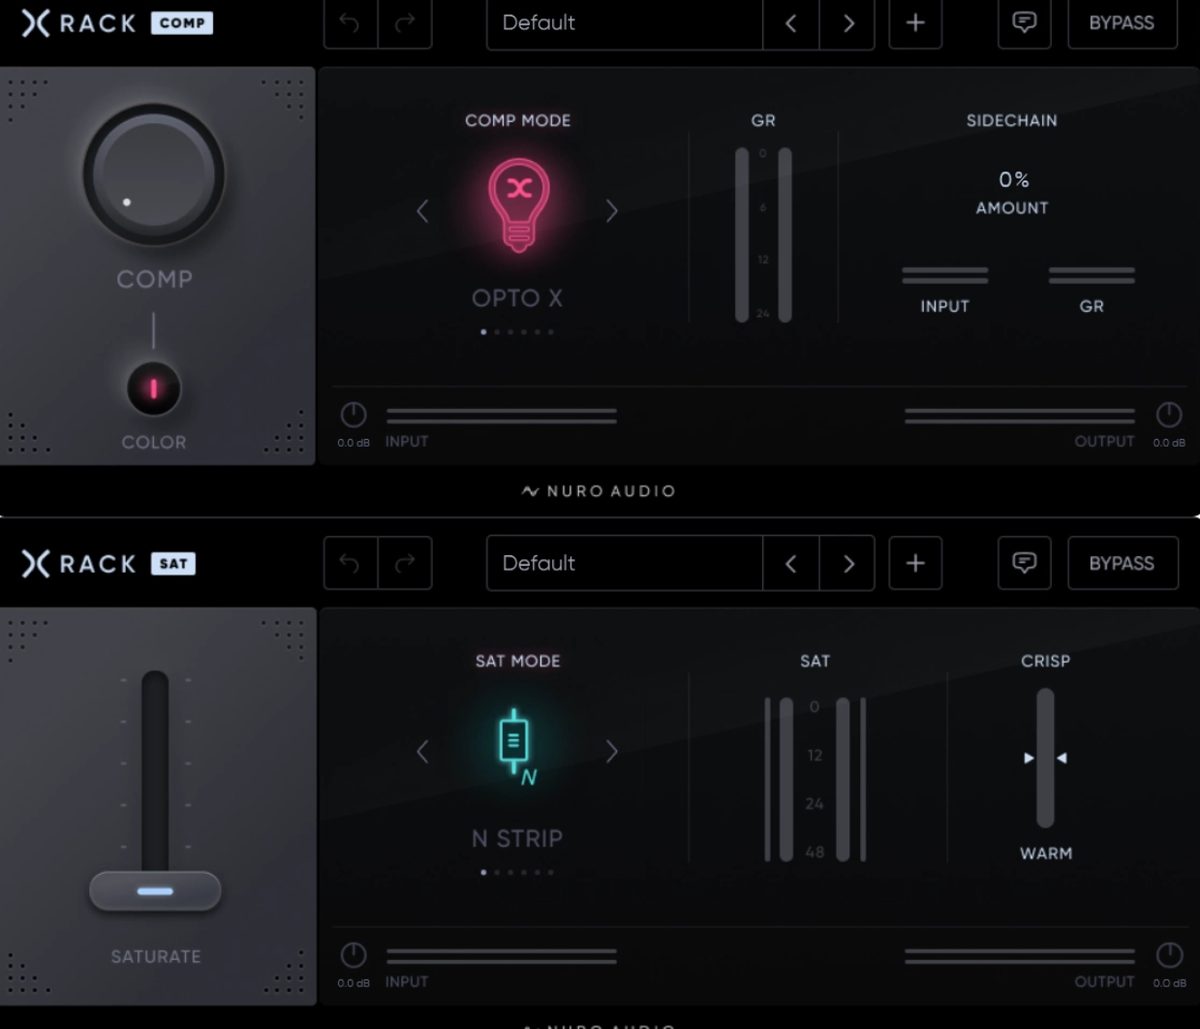This screenshot has width=1200, height=1029.
Task: Go to next preset in SAT rack
Action: click(848, 563)
